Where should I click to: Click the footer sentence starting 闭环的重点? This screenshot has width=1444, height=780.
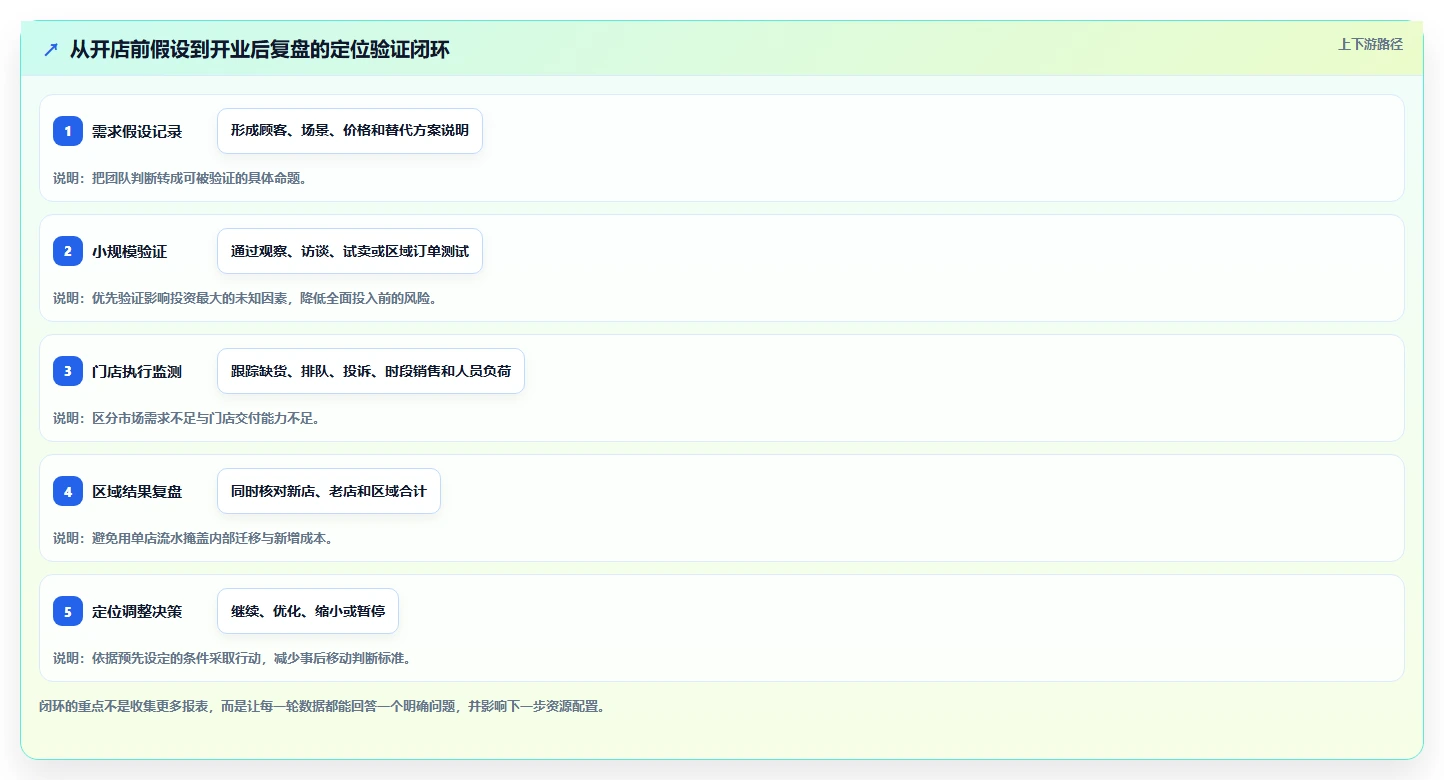322,706
